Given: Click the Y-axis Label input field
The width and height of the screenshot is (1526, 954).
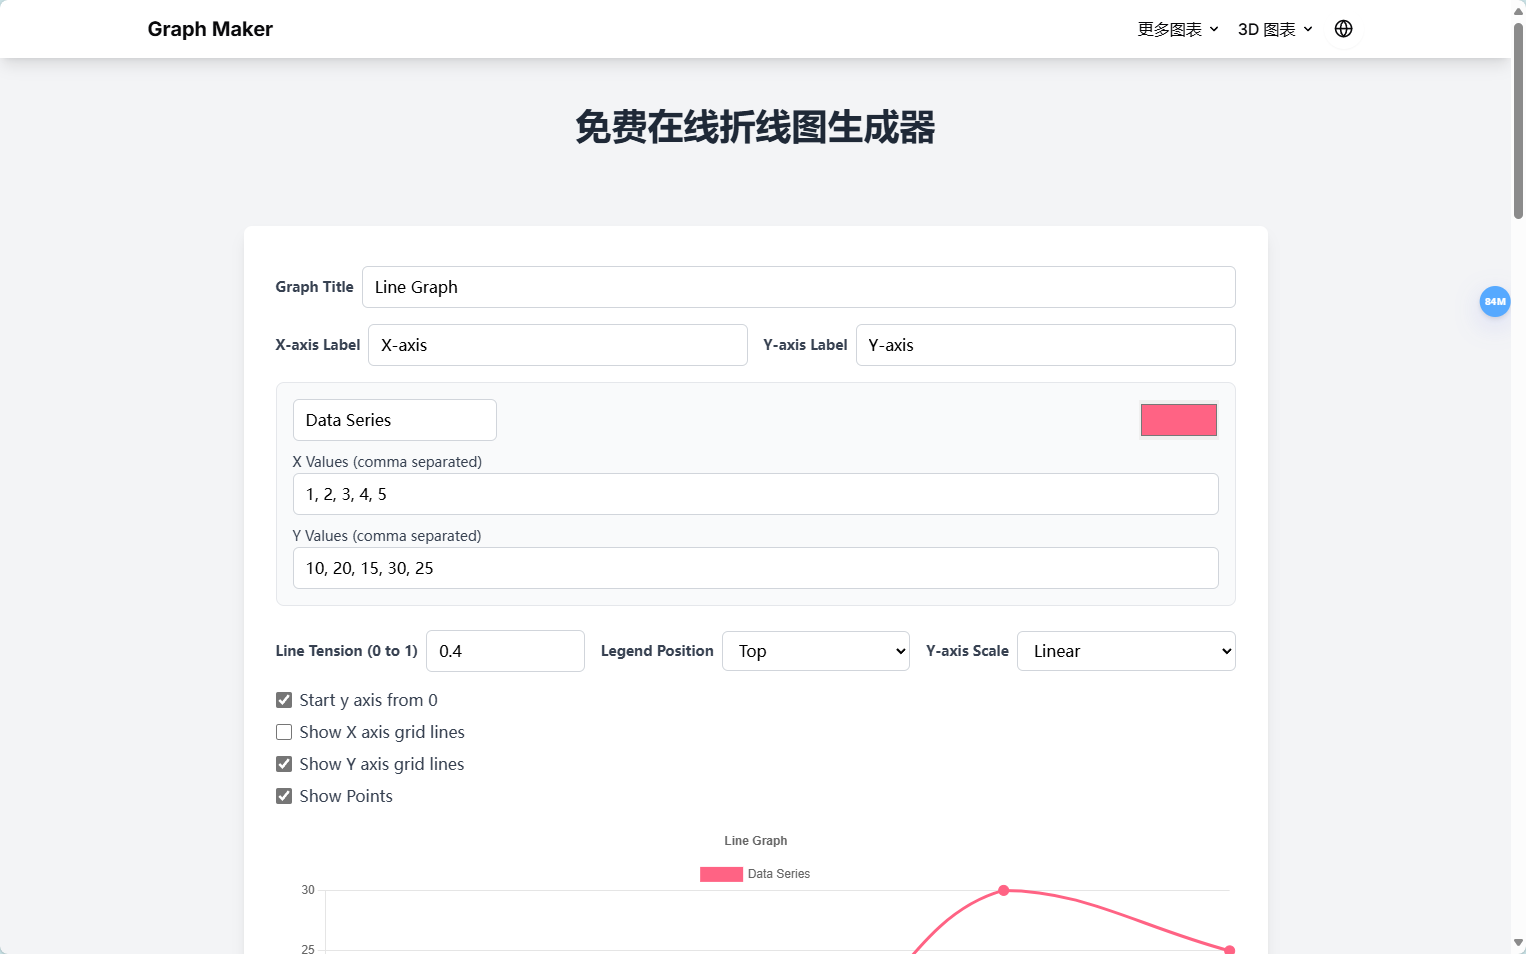Looking at the screenshot, I should [x=1045, y=345].
